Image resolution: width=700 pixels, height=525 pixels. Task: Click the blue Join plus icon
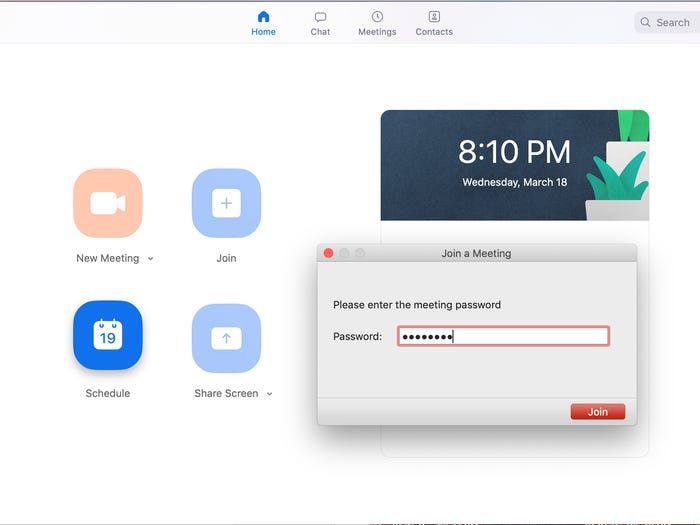click(226, 203)
